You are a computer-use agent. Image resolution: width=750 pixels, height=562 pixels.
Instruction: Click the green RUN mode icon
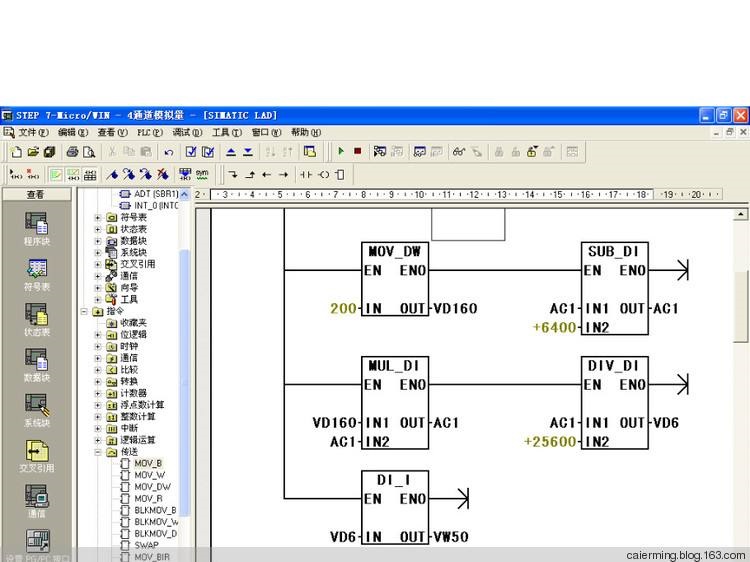[341, 151]
